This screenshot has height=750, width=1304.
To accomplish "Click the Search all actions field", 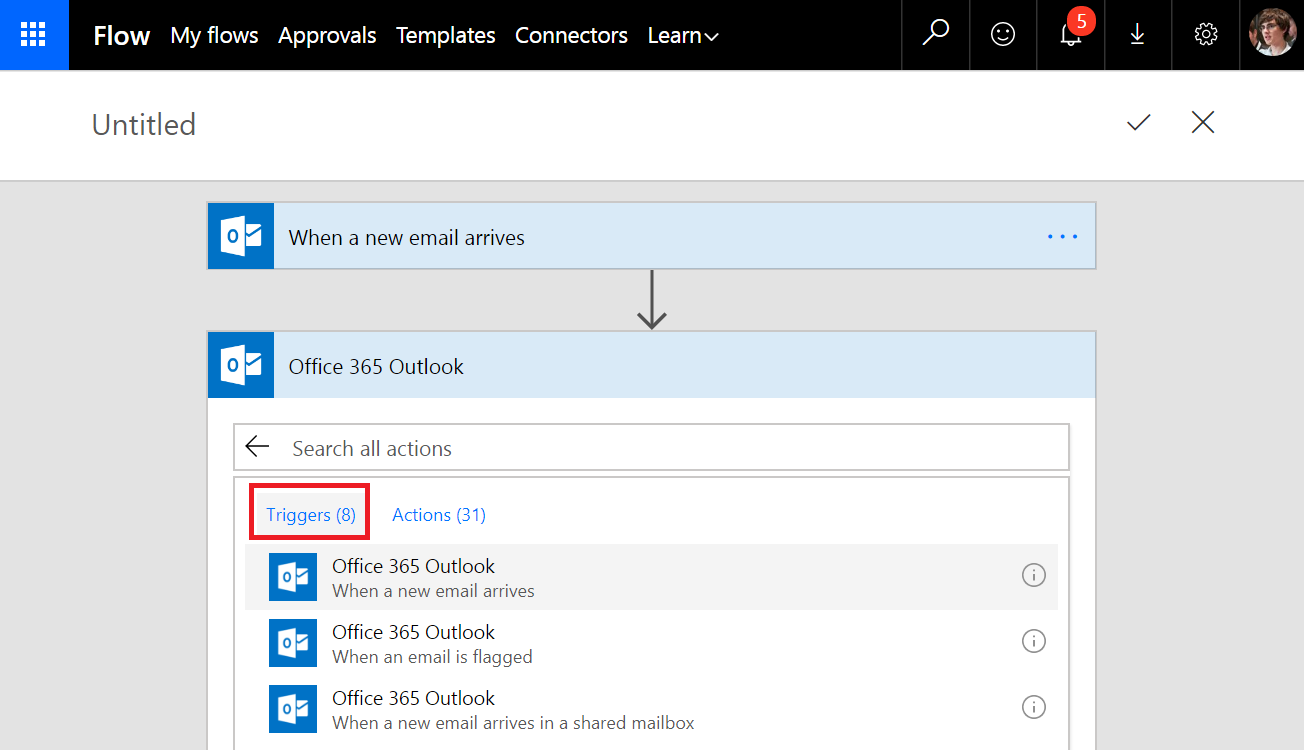I will pos(670,448).
